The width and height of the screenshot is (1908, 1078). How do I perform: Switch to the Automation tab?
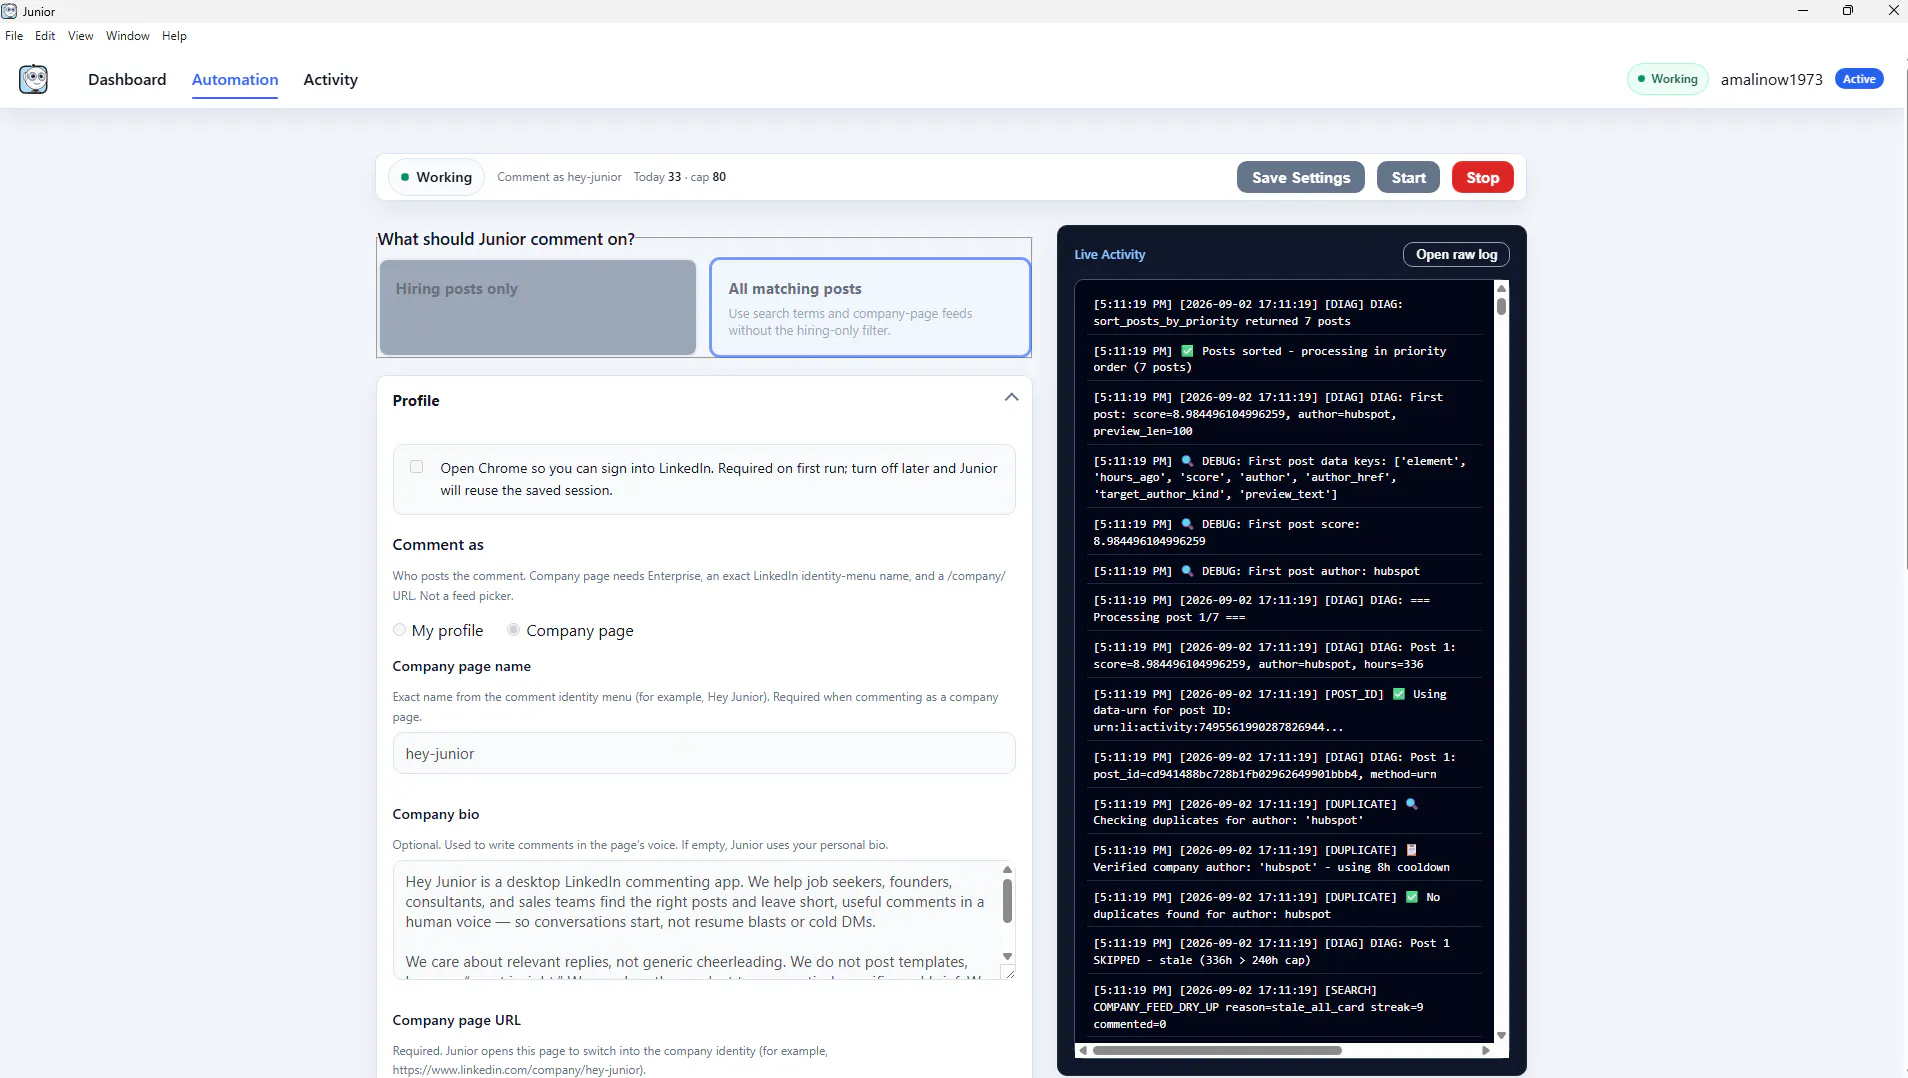tap(235, 80)
